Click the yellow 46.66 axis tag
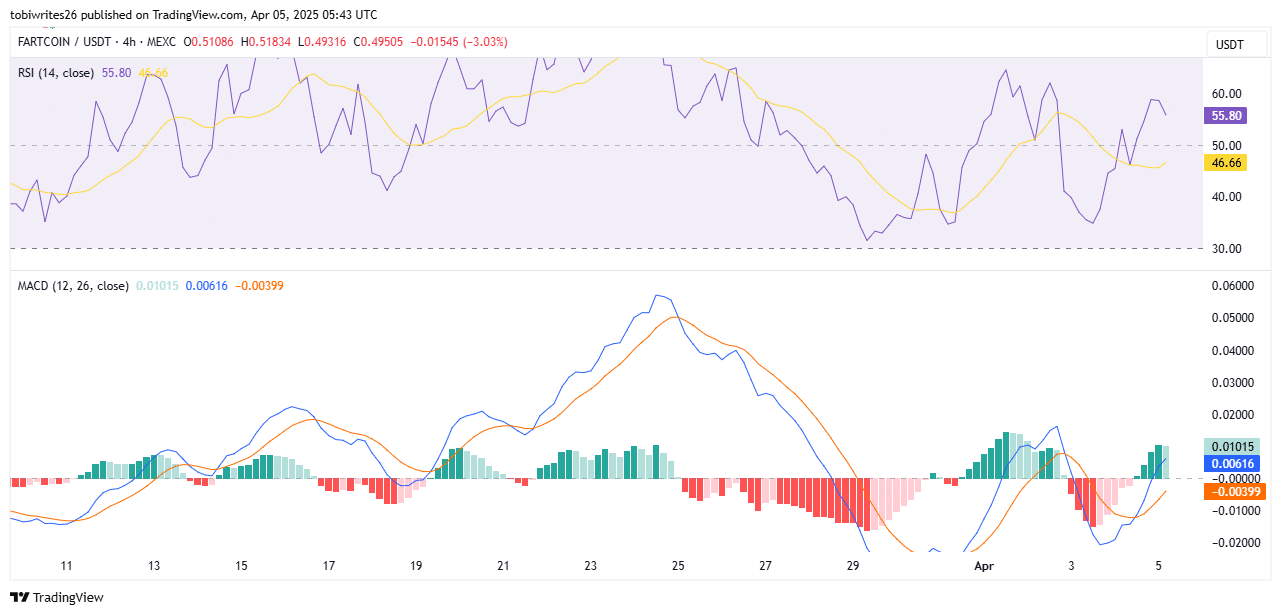 [x=1226, y=162]
